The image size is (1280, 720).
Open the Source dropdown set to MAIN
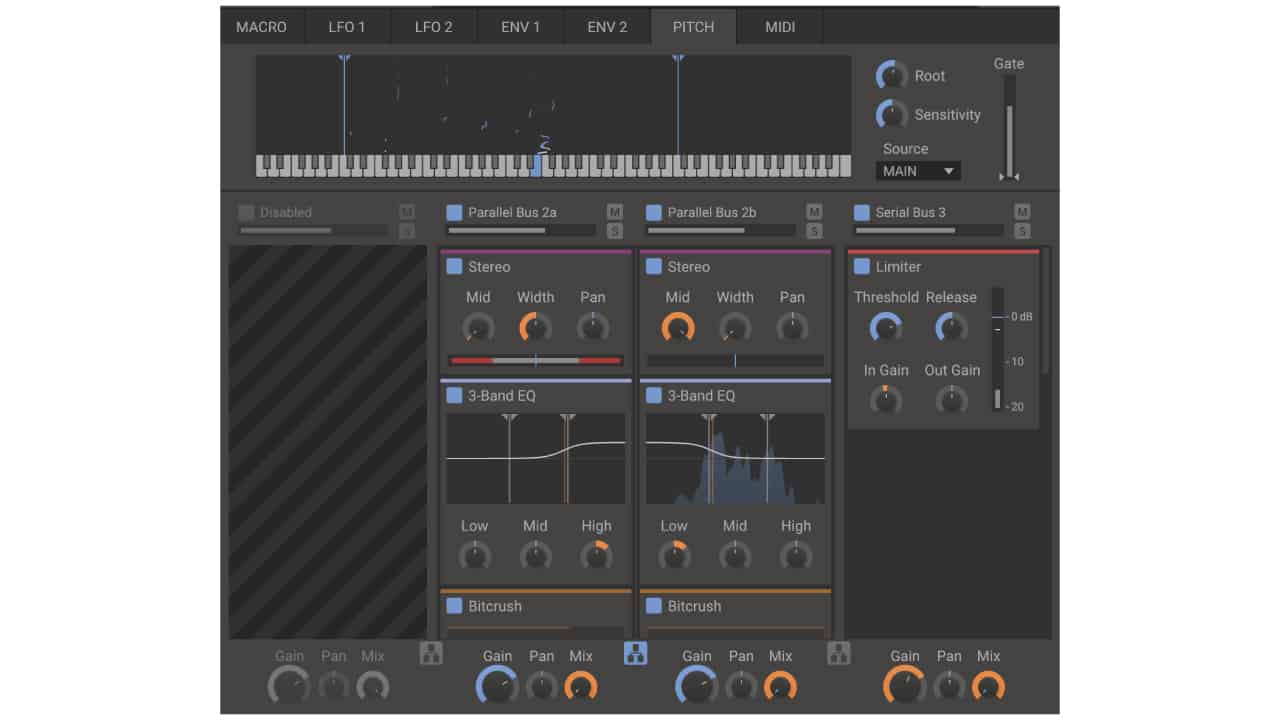pos(916,170)
